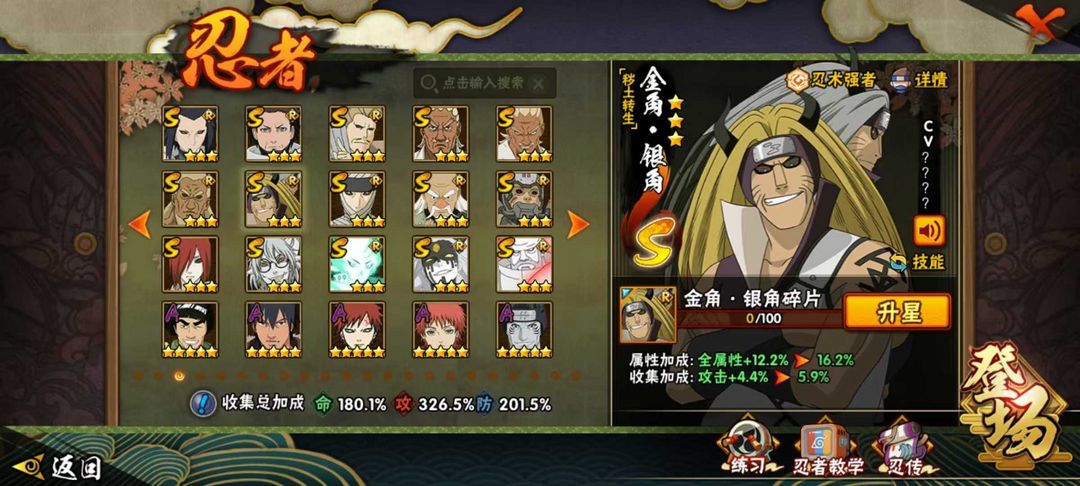The width and height of the screenshot is (1080, 486).
Task: Click the ninja search input field
Action: pos(484,83)
